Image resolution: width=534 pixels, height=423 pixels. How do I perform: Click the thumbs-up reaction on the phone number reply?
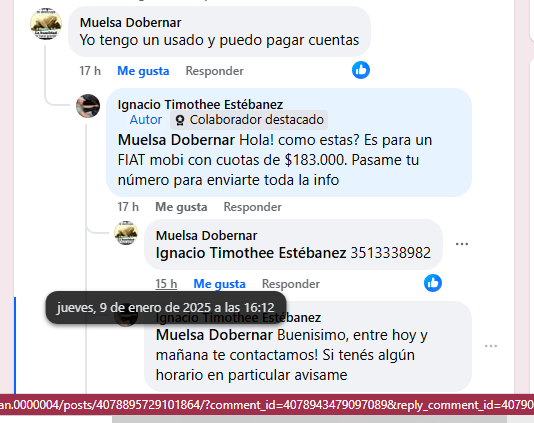(433, 283)
